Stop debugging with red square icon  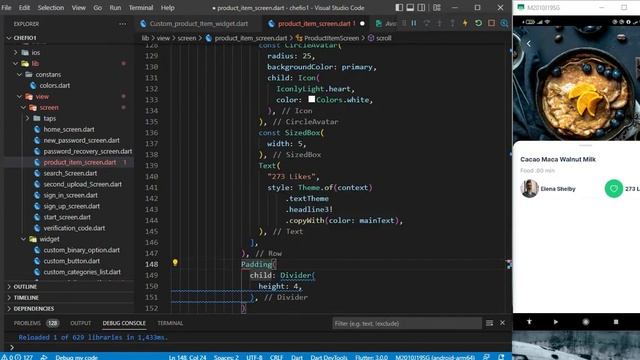pyautogui.click(x=491, y=23)
